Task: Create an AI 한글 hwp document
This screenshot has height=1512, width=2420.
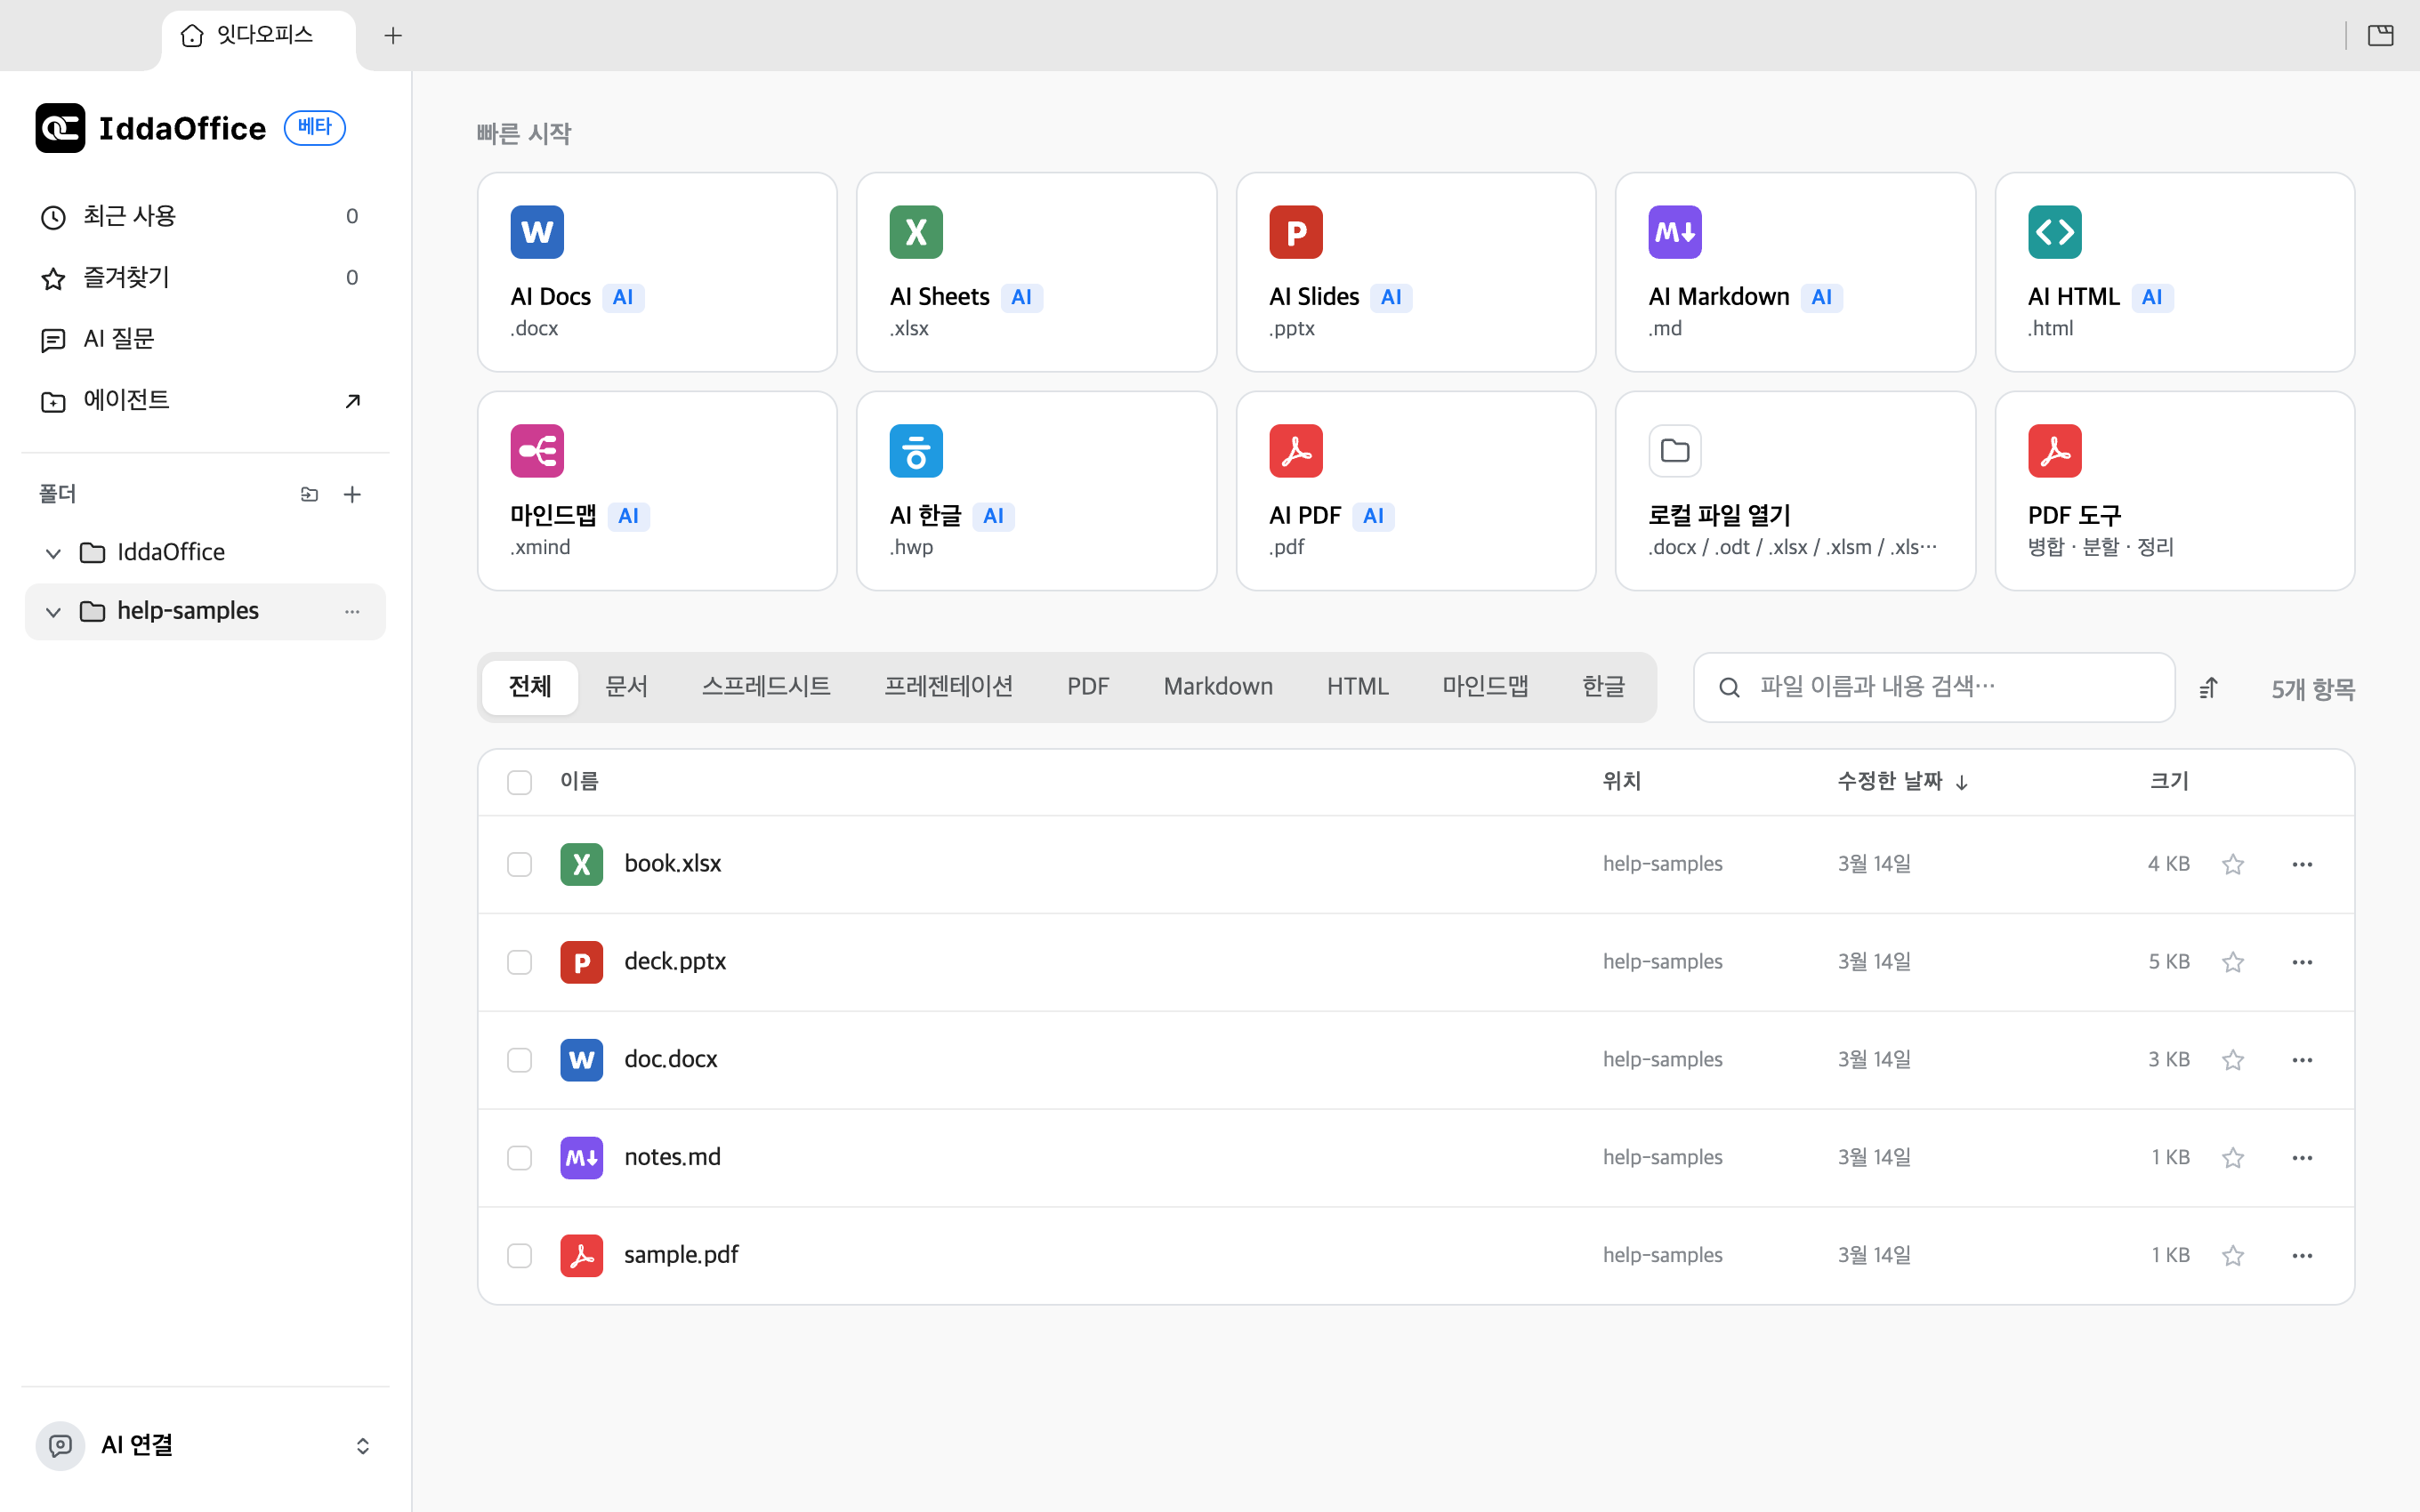Action: (1036, 491)
